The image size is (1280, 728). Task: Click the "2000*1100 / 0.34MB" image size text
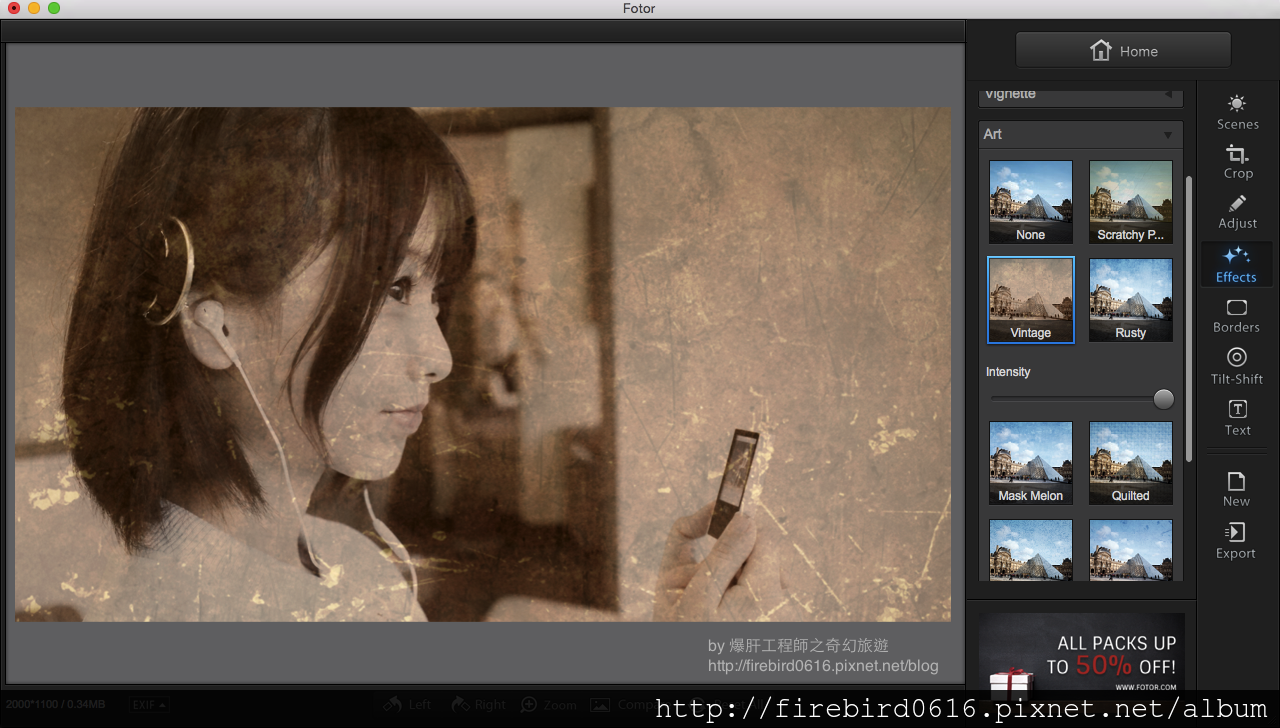click(56, 705)
